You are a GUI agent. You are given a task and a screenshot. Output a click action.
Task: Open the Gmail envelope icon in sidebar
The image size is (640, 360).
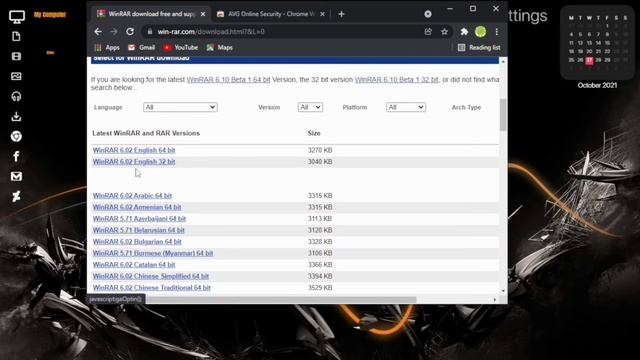[x=16, y=176]
